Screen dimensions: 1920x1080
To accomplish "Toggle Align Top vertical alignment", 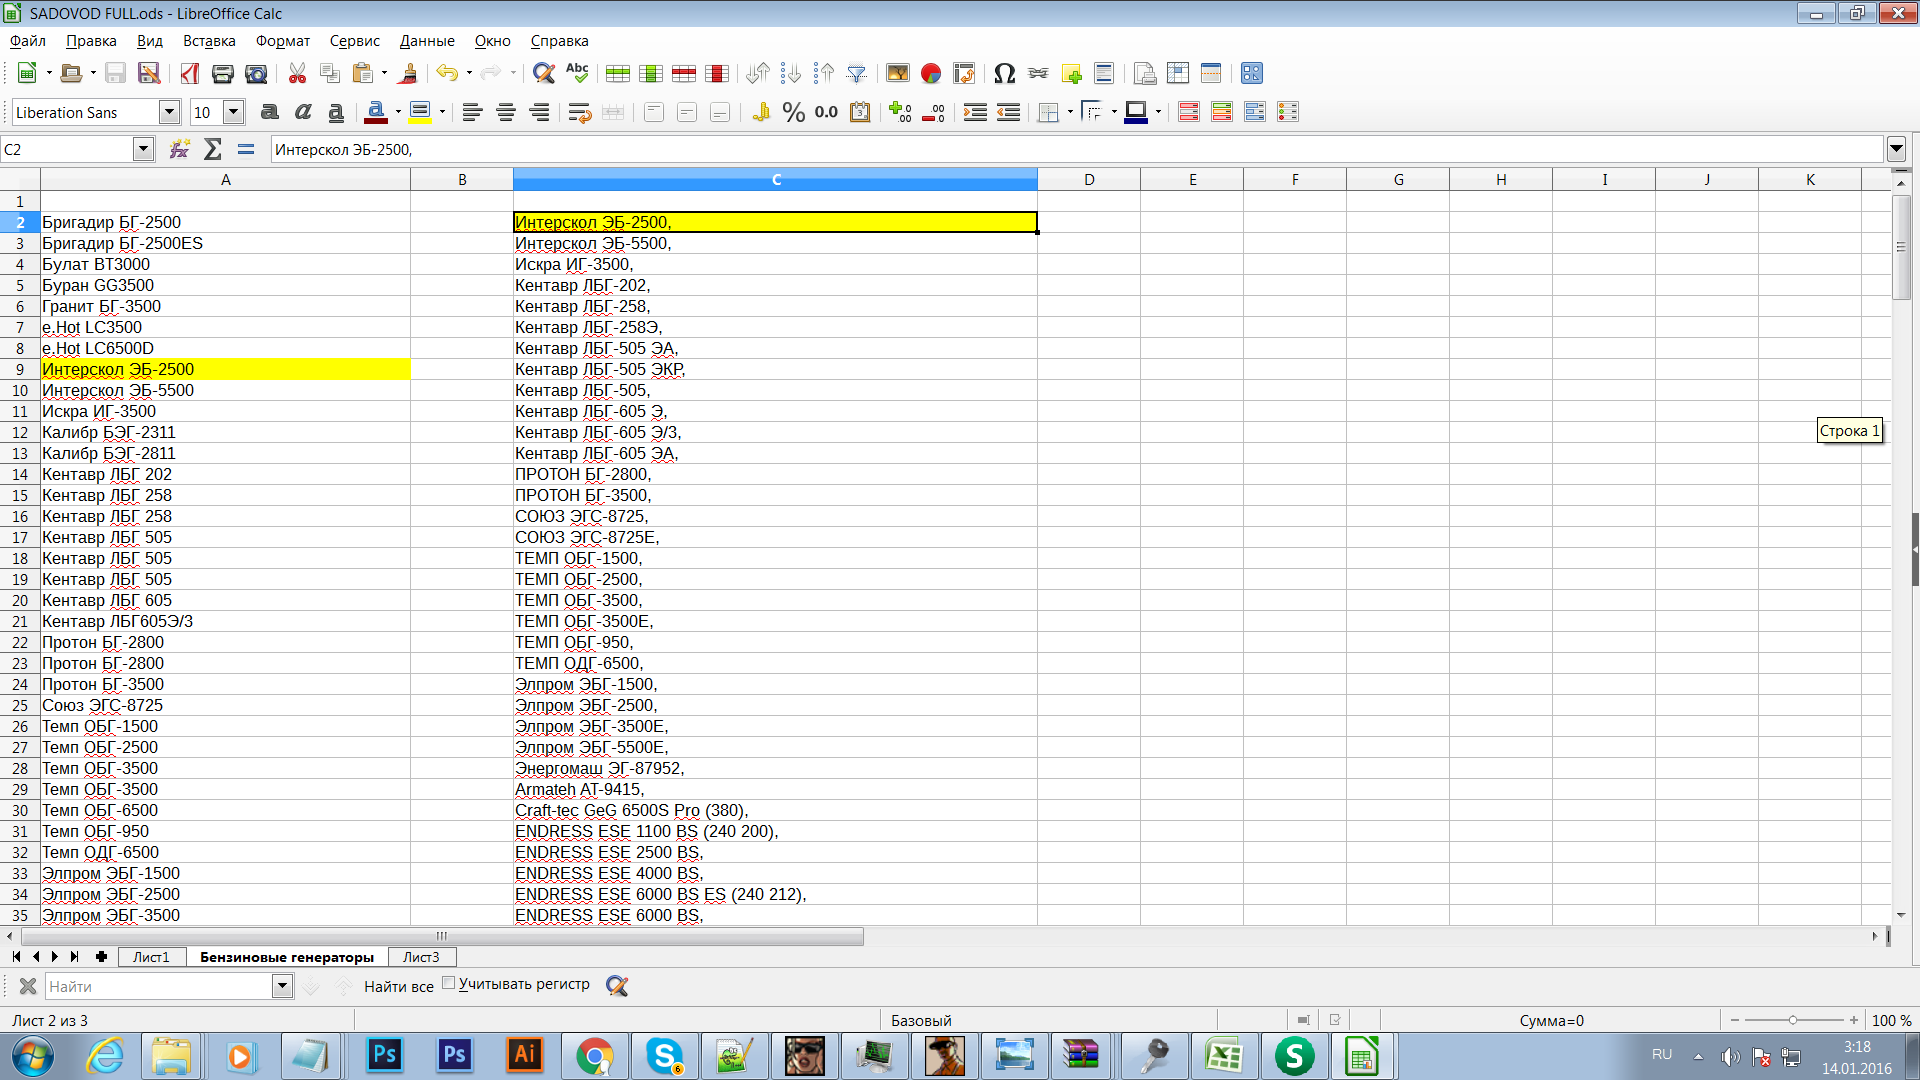I will pos(654,112).
